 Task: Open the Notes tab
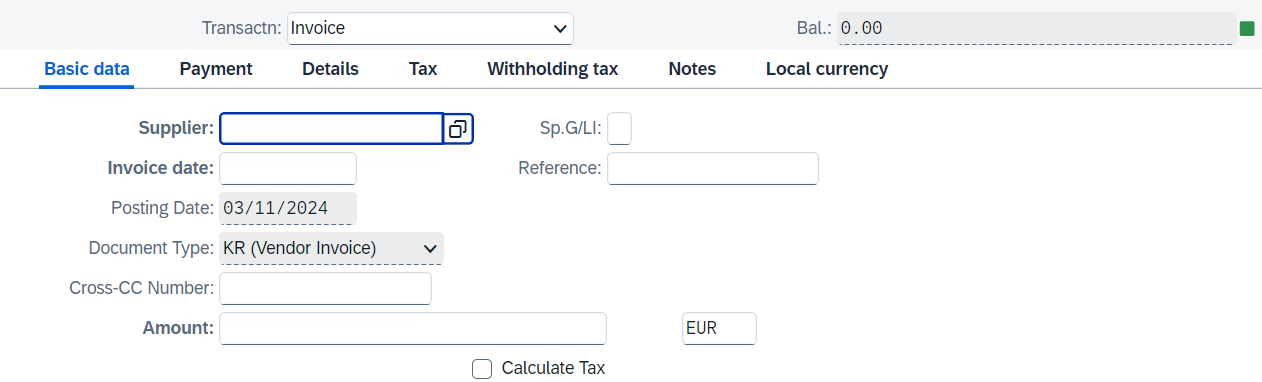click(692, 69)
